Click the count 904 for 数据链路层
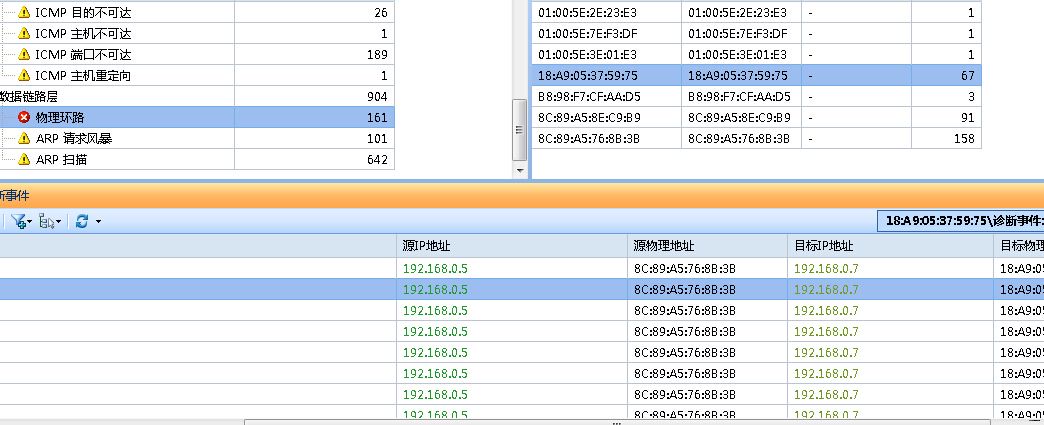Viewport: 1044px width, 425px height. tap(377, 97)
